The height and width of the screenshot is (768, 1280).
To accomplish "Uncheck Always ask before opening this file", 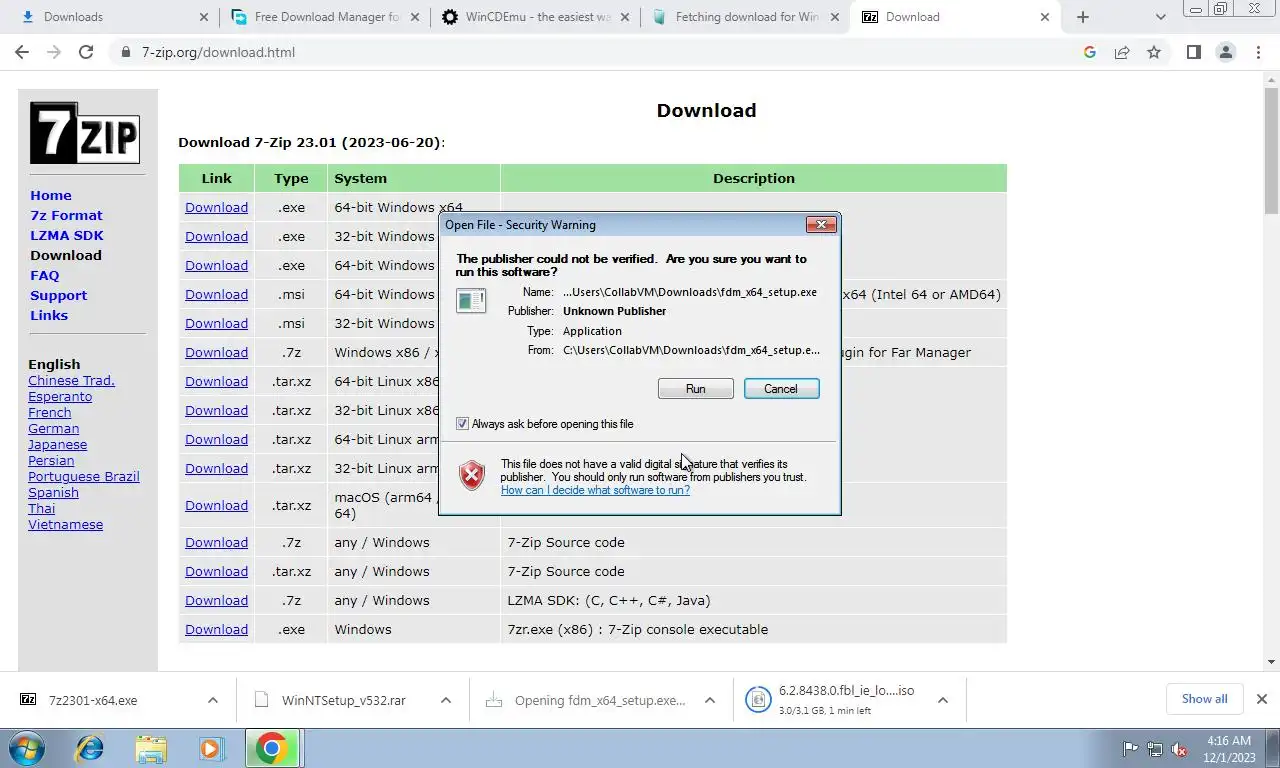I will [462, 424].
